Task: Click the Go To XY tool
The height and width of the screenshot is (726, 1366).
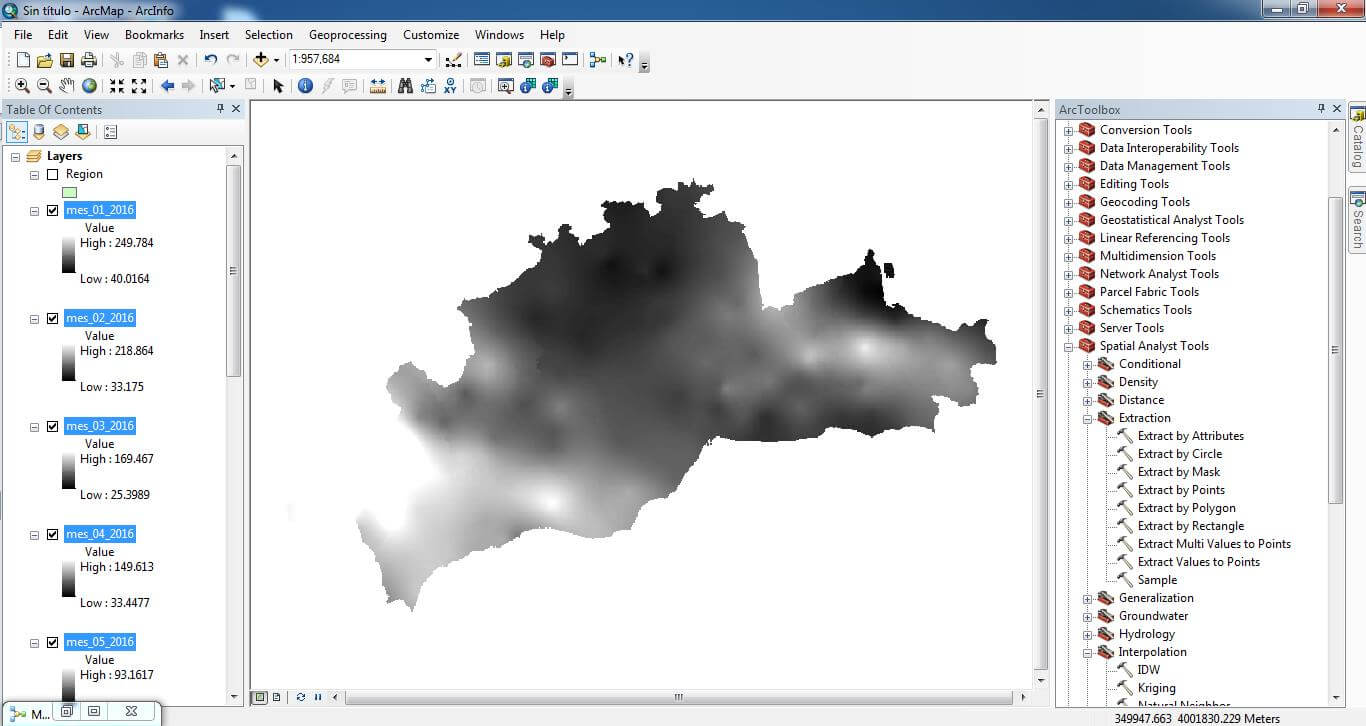Action: pos(450,86)
